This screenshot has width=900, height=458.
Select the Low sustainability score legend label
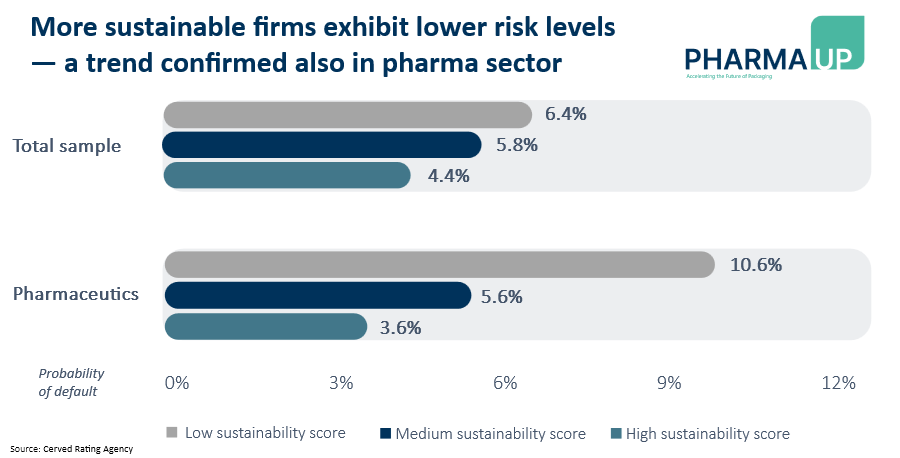[264, 433]
